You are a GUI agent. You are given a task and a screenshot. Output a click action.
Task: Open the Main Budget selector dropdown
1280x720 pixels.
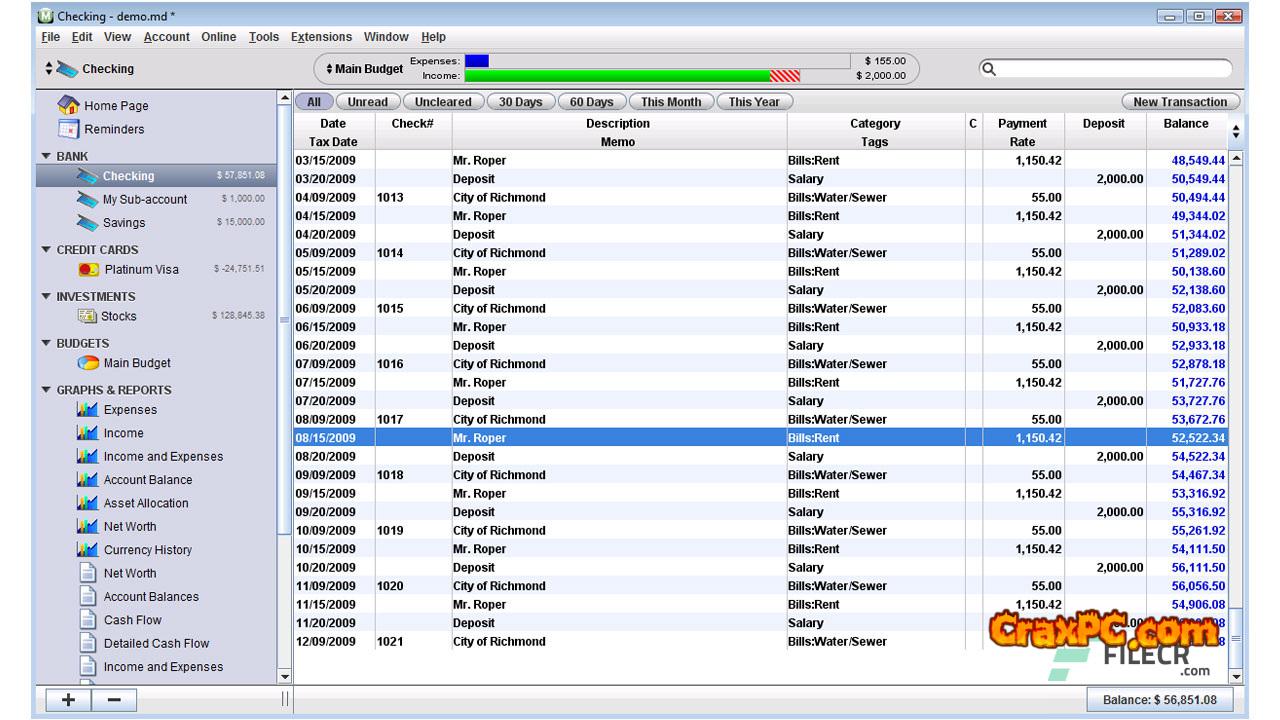364,69
